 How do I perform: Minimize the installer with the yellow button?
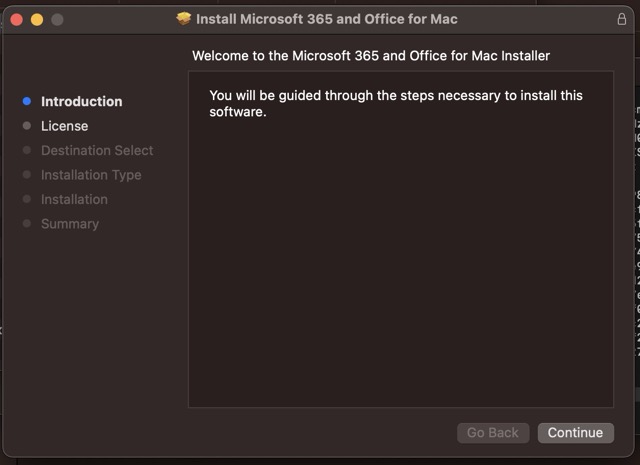click(x=36, y=19)
